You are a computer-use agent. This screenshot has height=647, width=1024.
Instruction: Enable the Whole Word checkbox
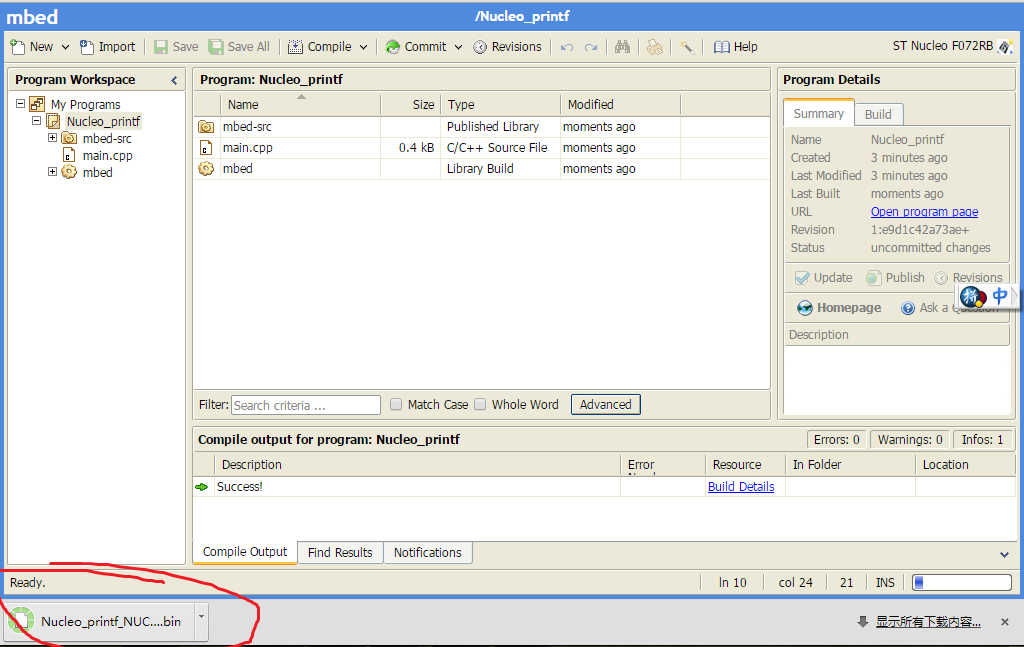[480, 404]
